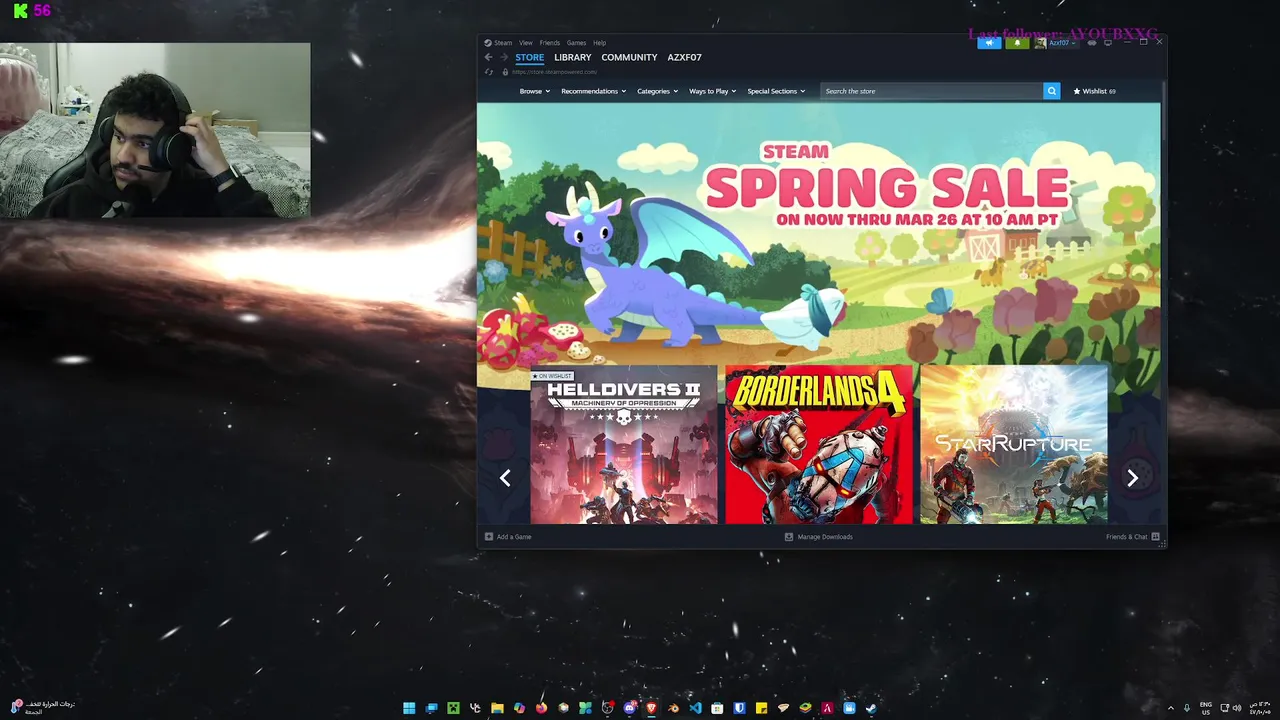Open Helldivers II game capsule
This screenshot has height=720, width=1280.
pos(624,444)
